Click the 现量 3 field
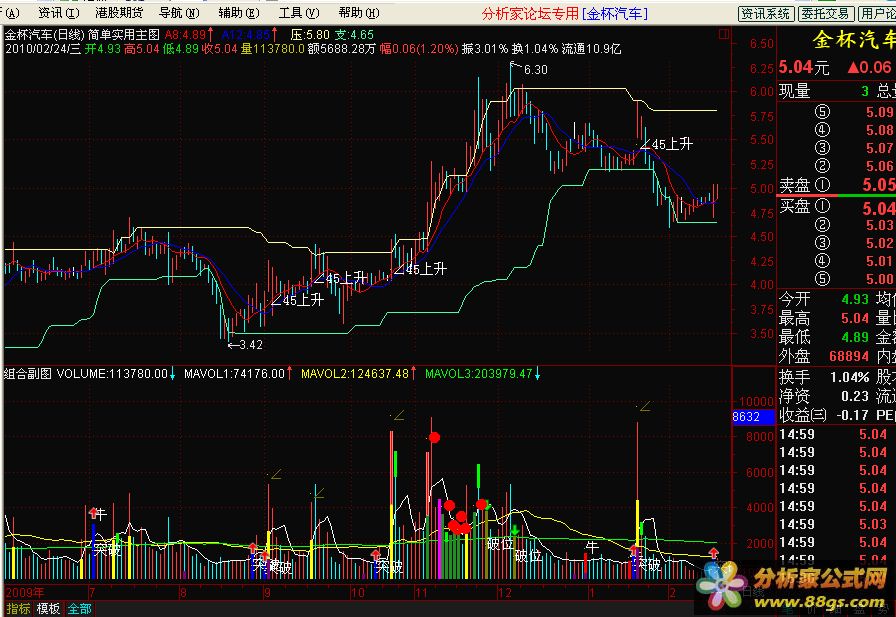Screen dimensions: 896x617 pyautogui.click(x=823, y=91)
